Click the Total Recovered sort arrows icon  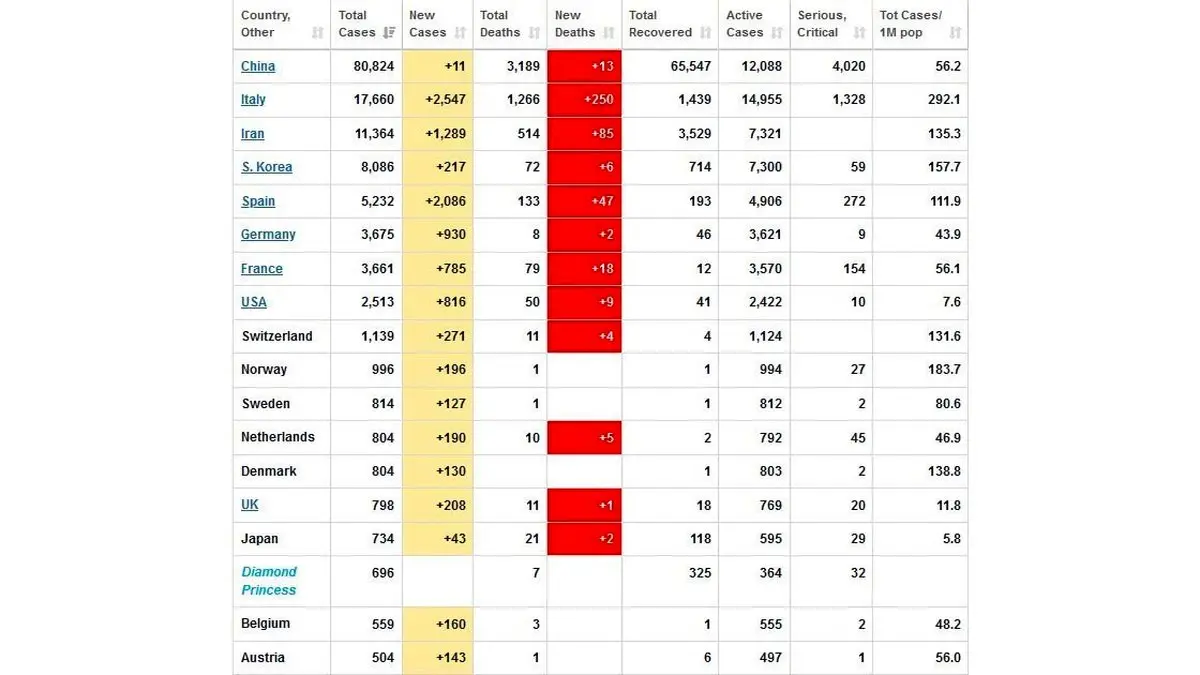[x=705, y=33]
